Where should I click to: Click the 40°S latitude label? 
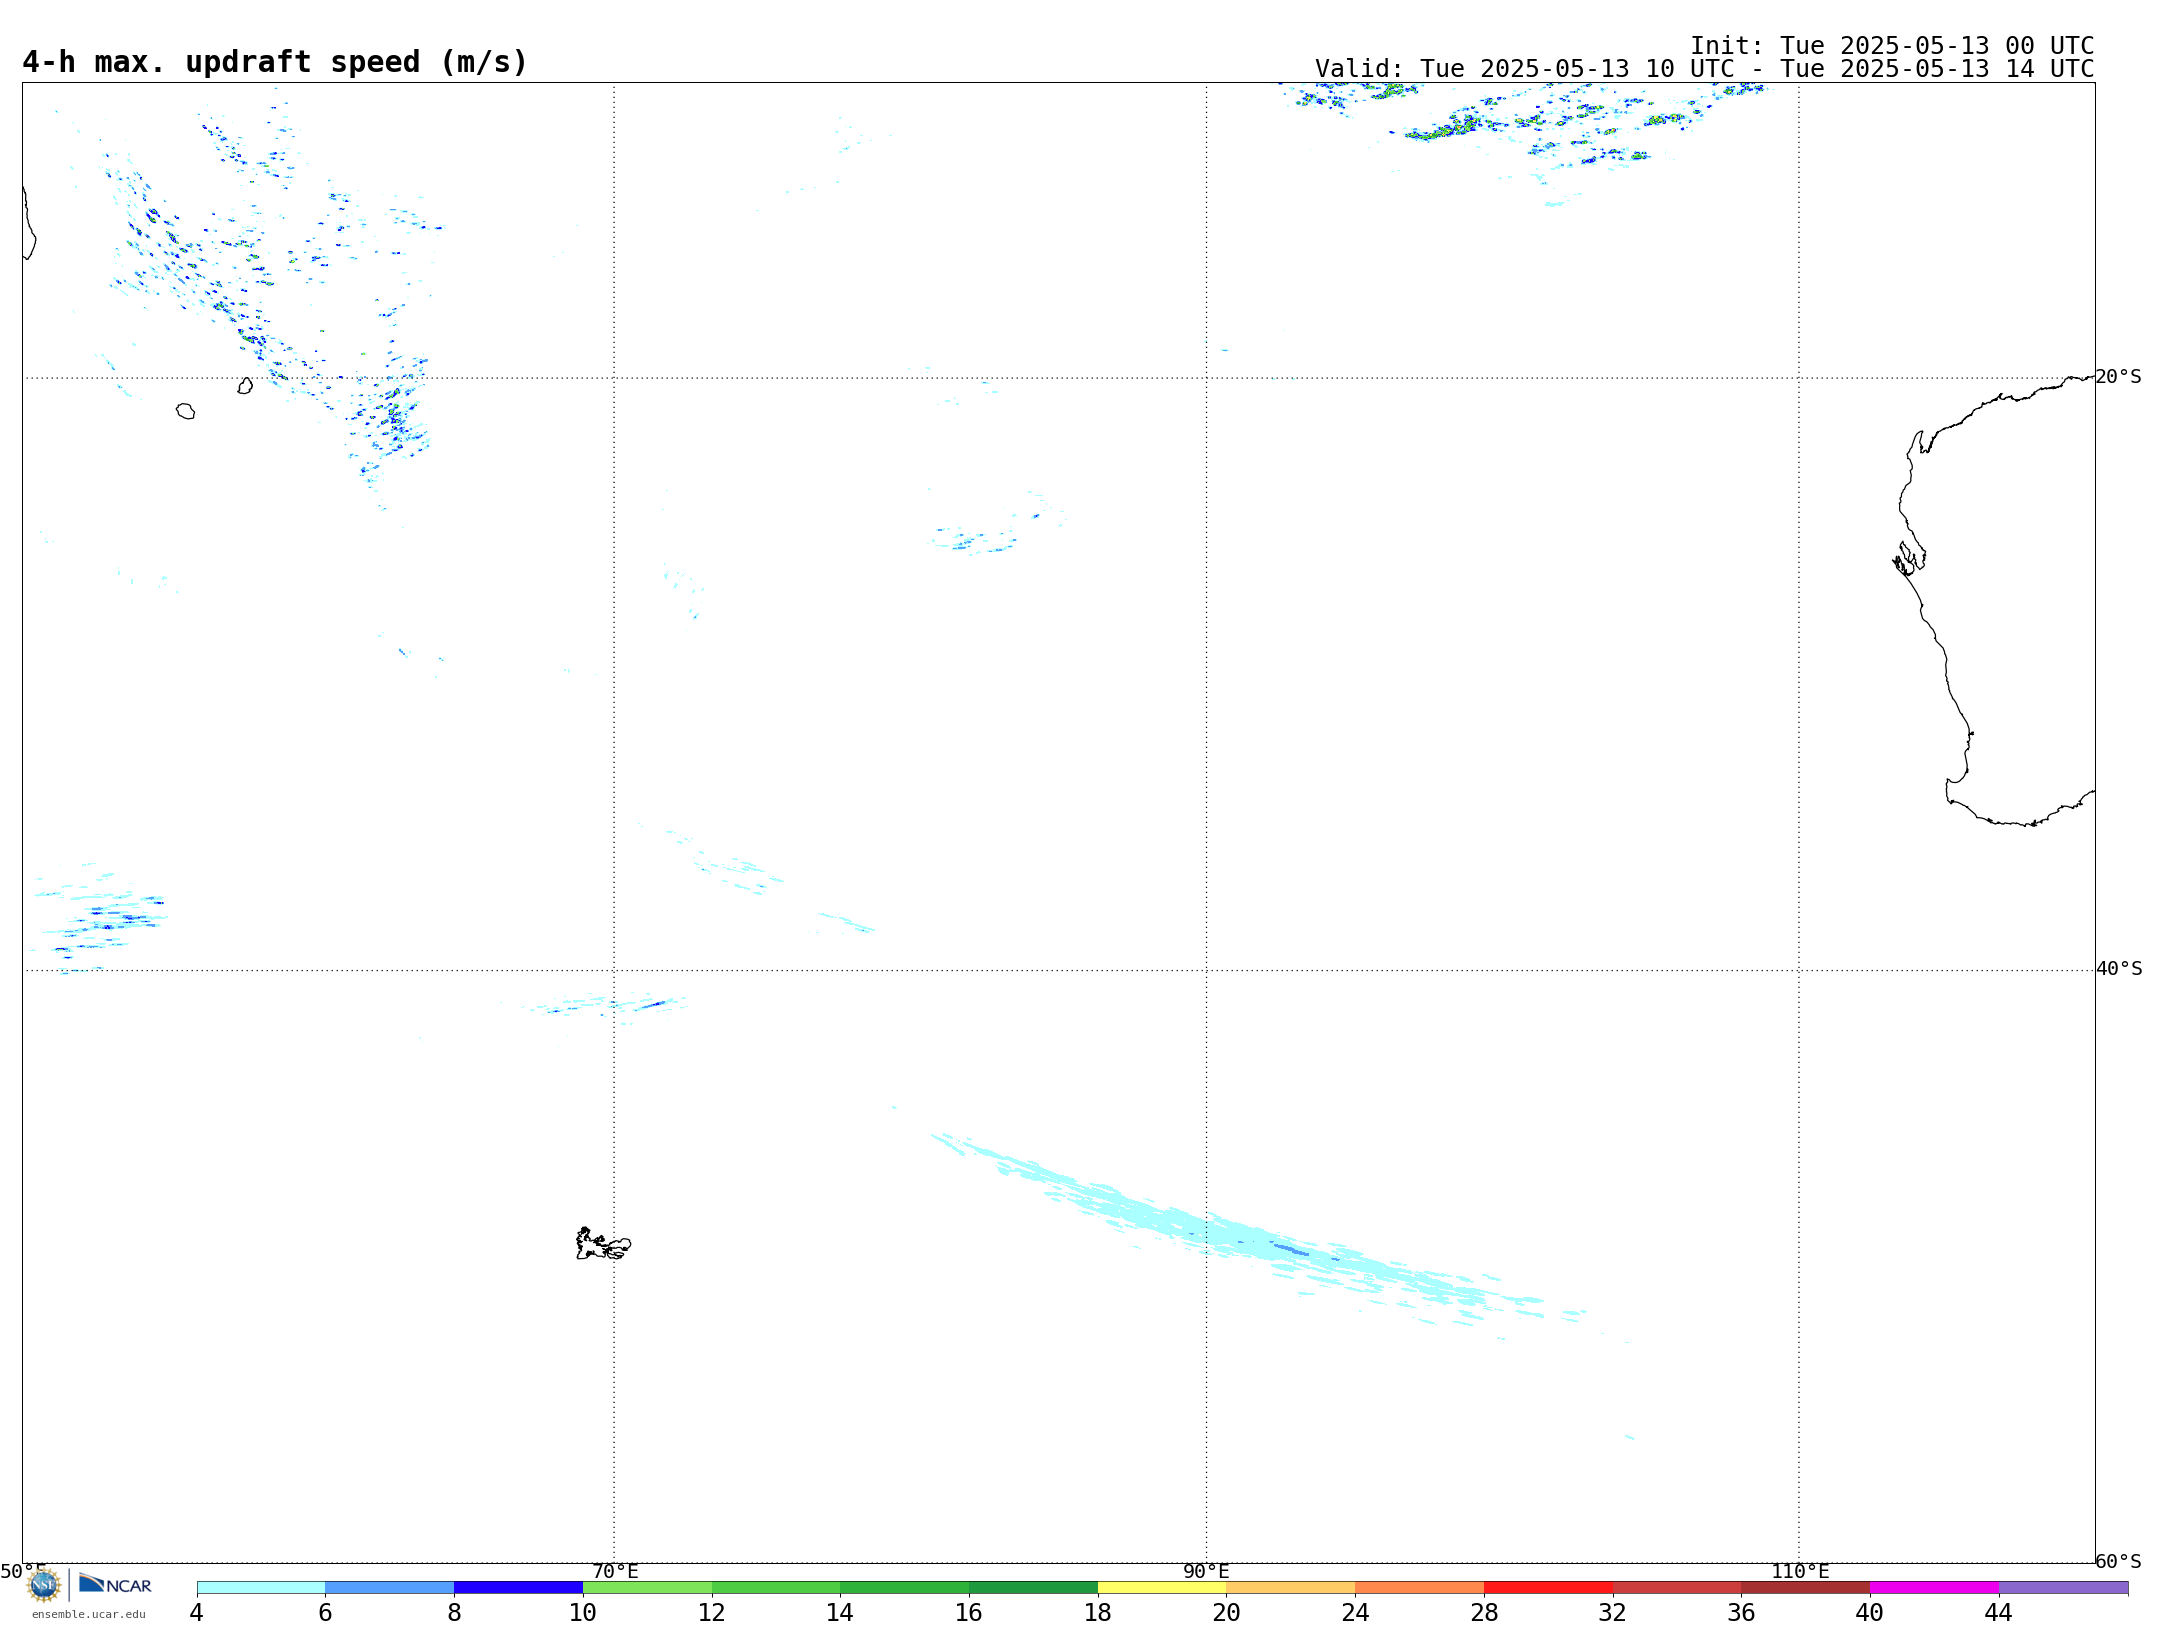click(2119, 969)
